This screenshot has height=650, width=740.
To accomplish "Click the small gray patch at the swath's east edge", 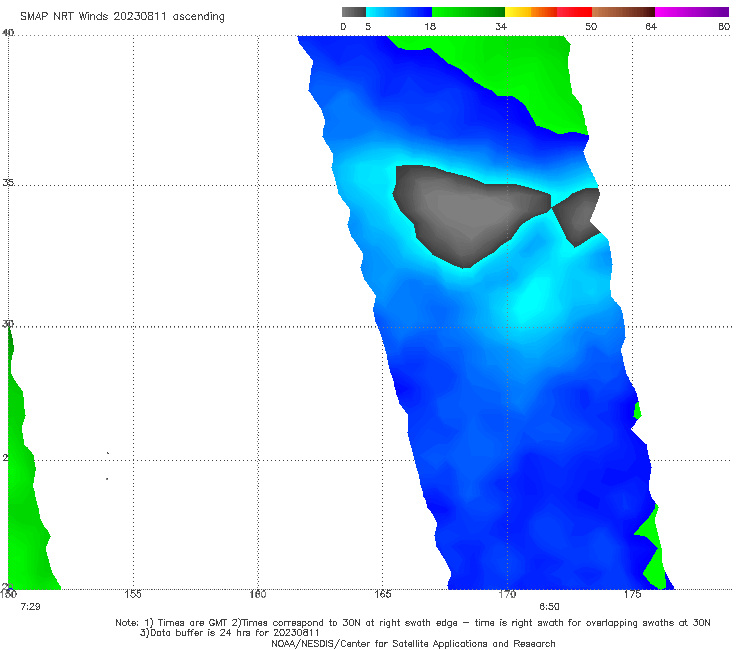I will pyautogui.click(x=578, y=215).
